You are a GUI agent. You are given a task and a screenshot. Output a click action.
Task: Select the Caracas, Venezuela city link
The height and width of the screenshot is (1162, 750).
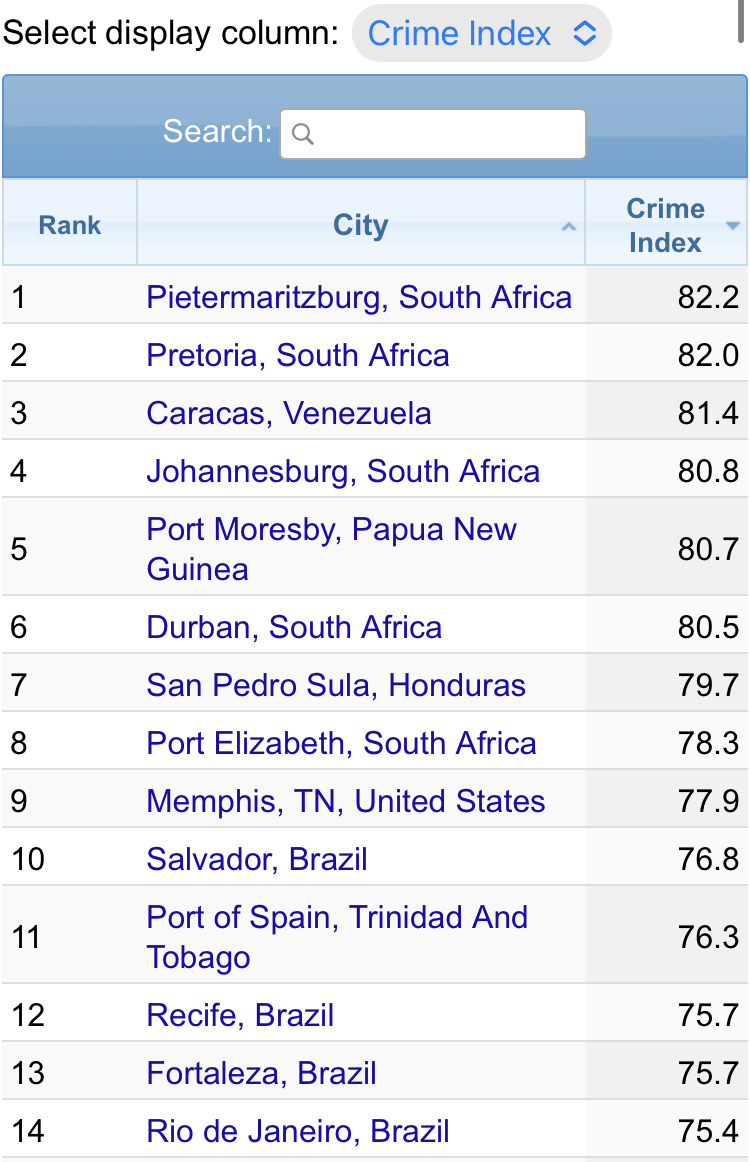coord(289,413)
